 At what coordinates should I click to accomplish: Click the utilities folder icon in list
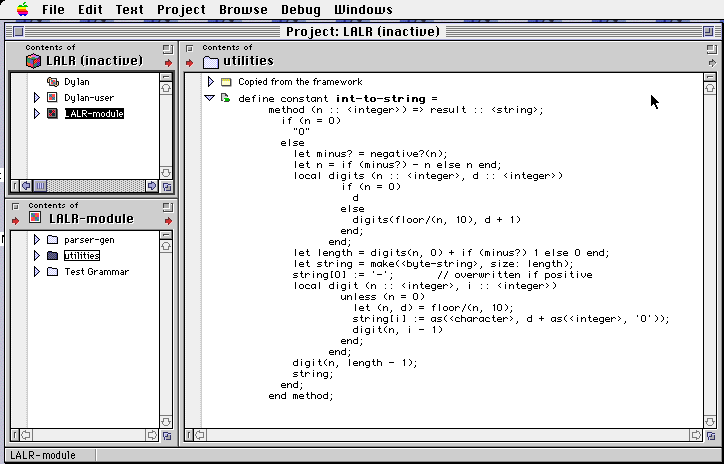52,256
